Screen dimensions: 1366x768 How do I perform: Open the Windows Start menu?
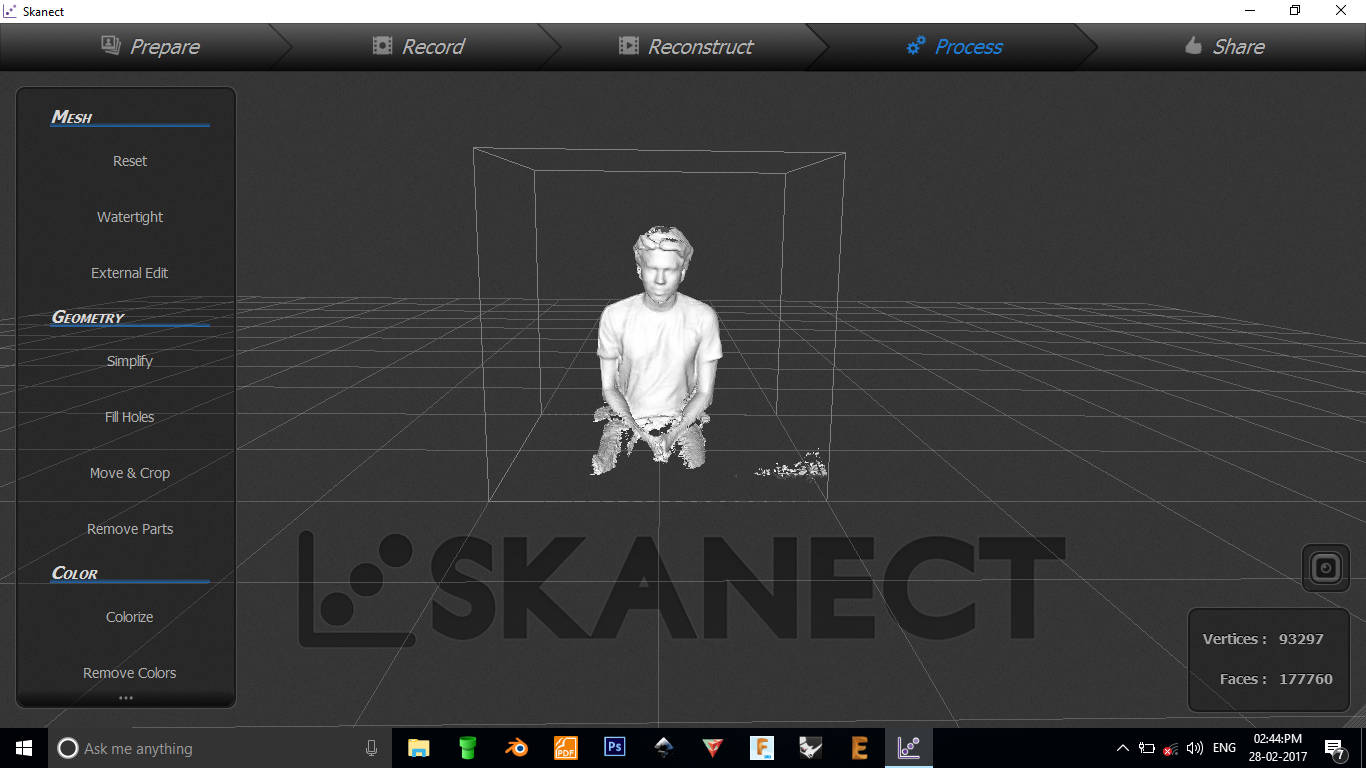point(24,748)
